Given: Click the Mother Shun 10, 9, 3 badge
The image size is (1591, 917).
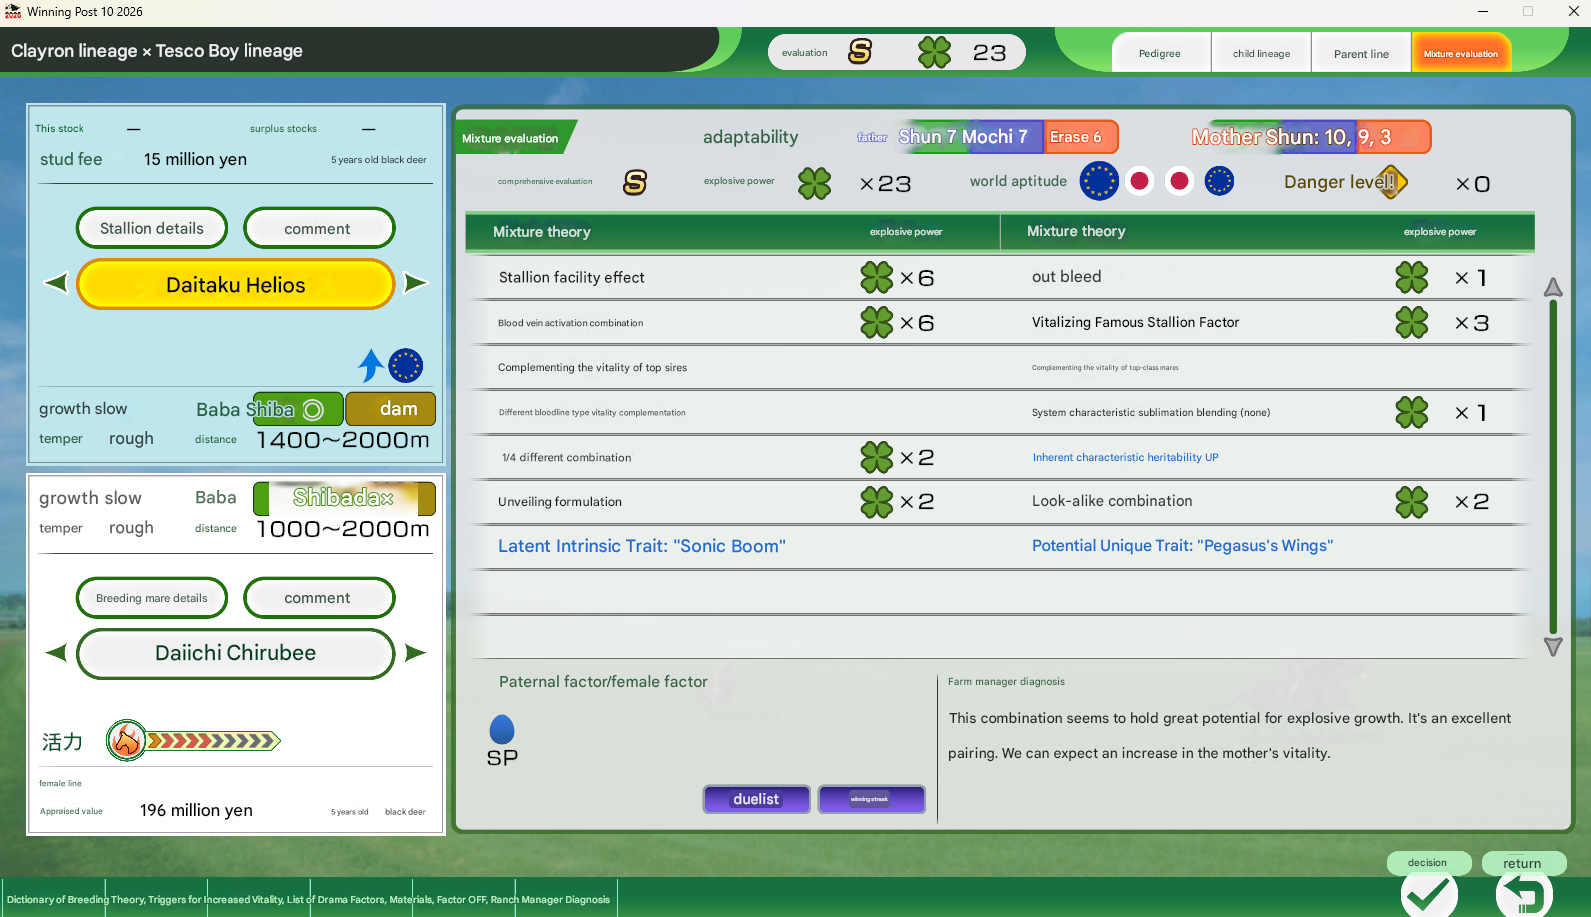Looking at the screenshot, I should [x=1310, y=137].
